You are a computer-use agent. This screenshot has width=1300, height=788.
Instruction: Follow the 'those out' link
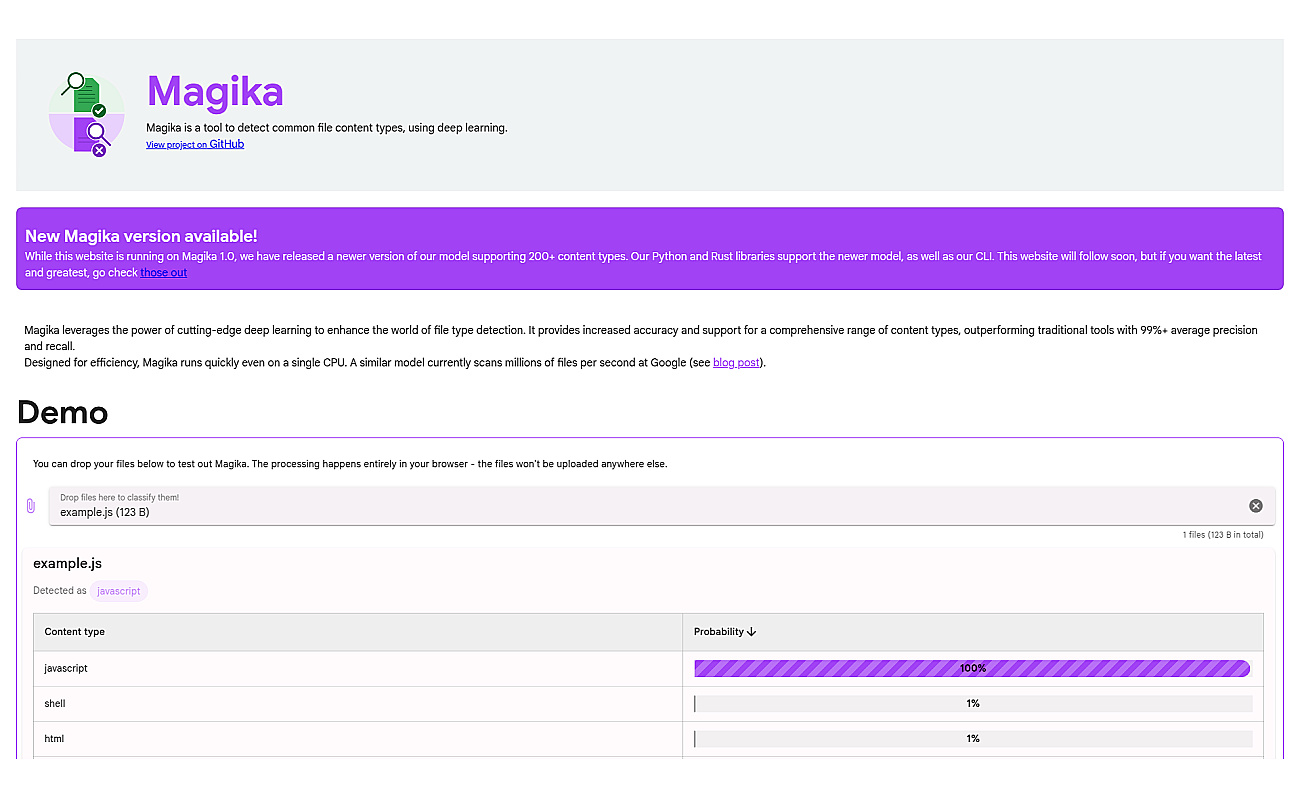[163, 272]
